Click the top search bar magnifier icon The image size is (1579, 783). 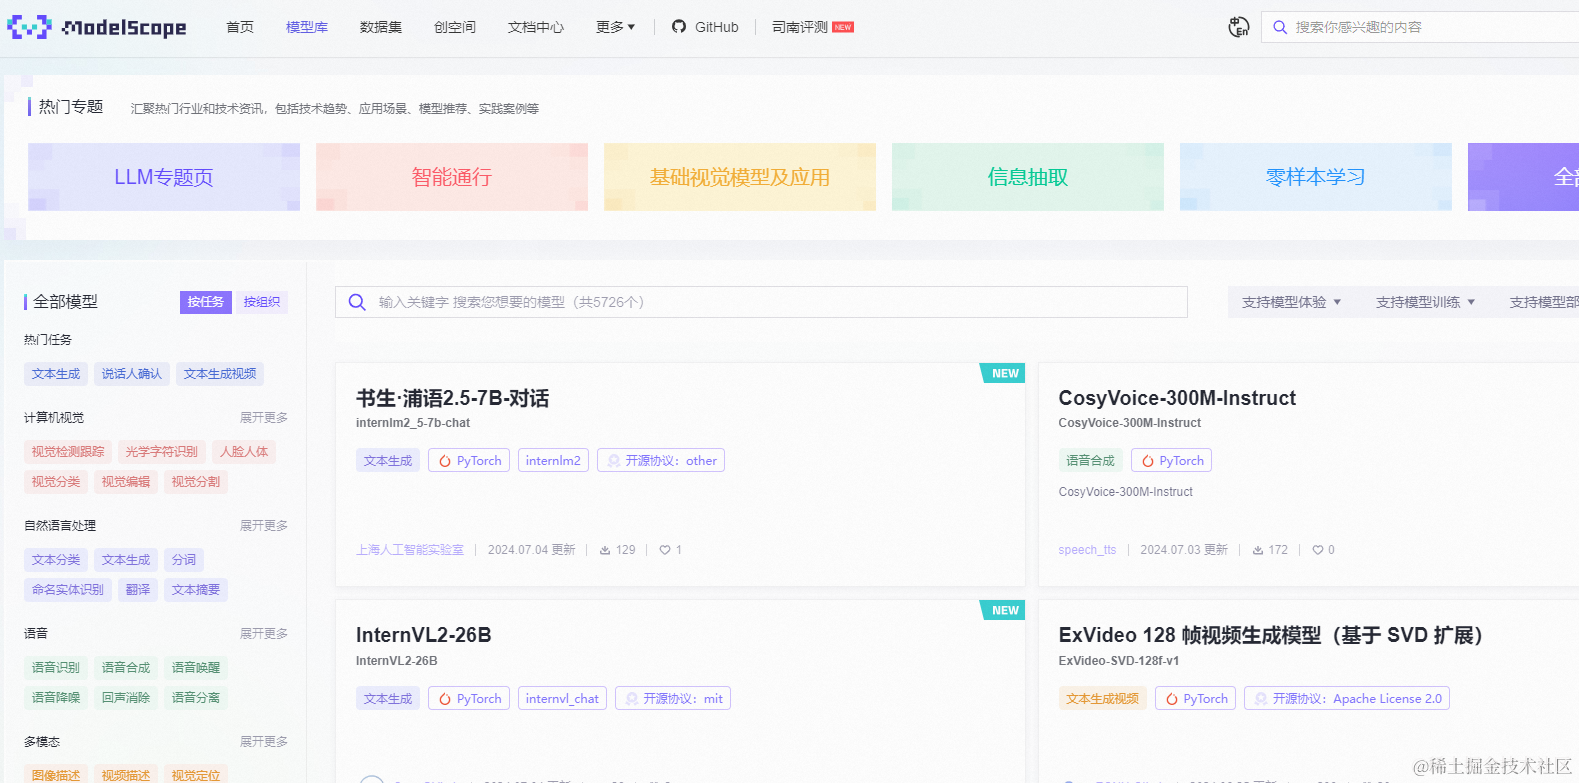[1280, 27]
